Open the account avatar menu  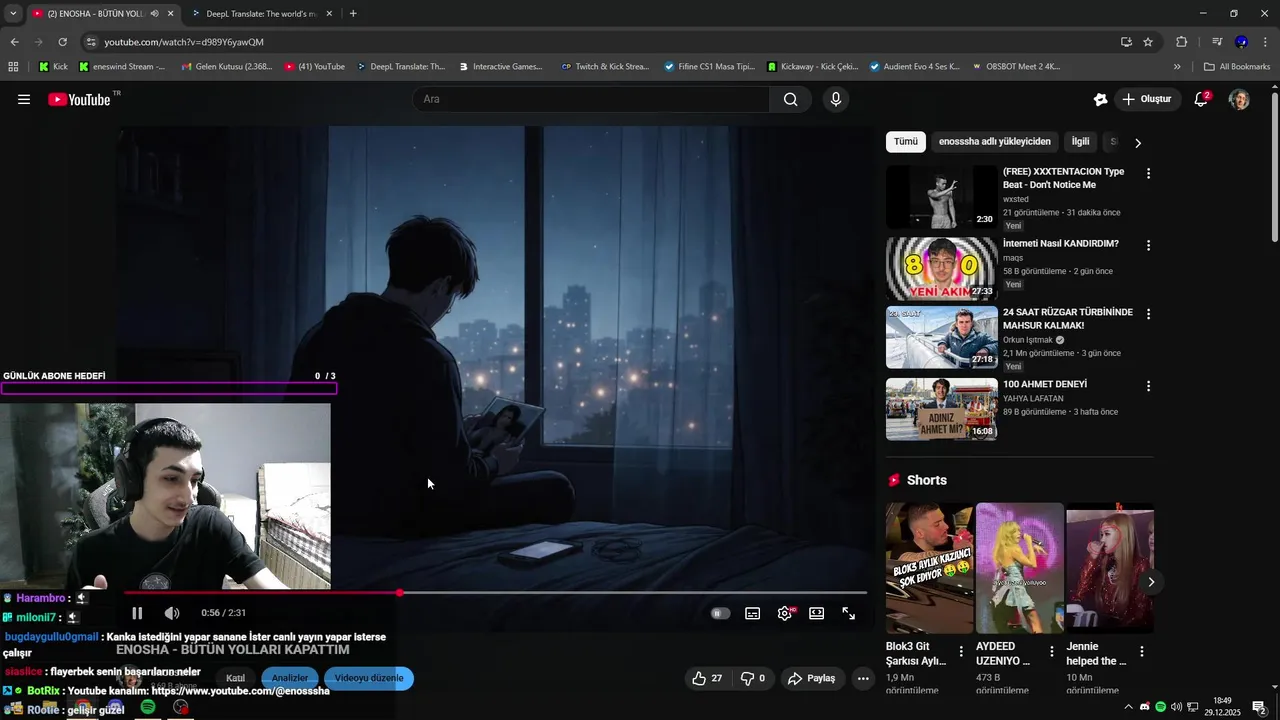coord(1239,99)
